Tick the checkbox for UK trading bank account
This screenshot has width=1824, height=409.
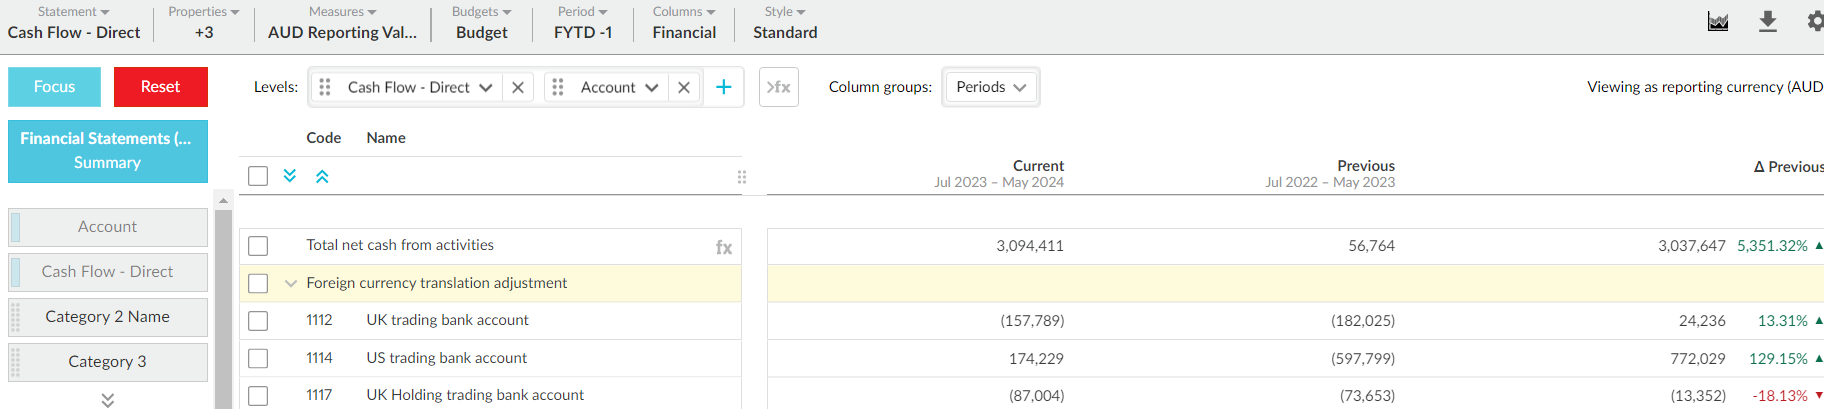point(258,321)
